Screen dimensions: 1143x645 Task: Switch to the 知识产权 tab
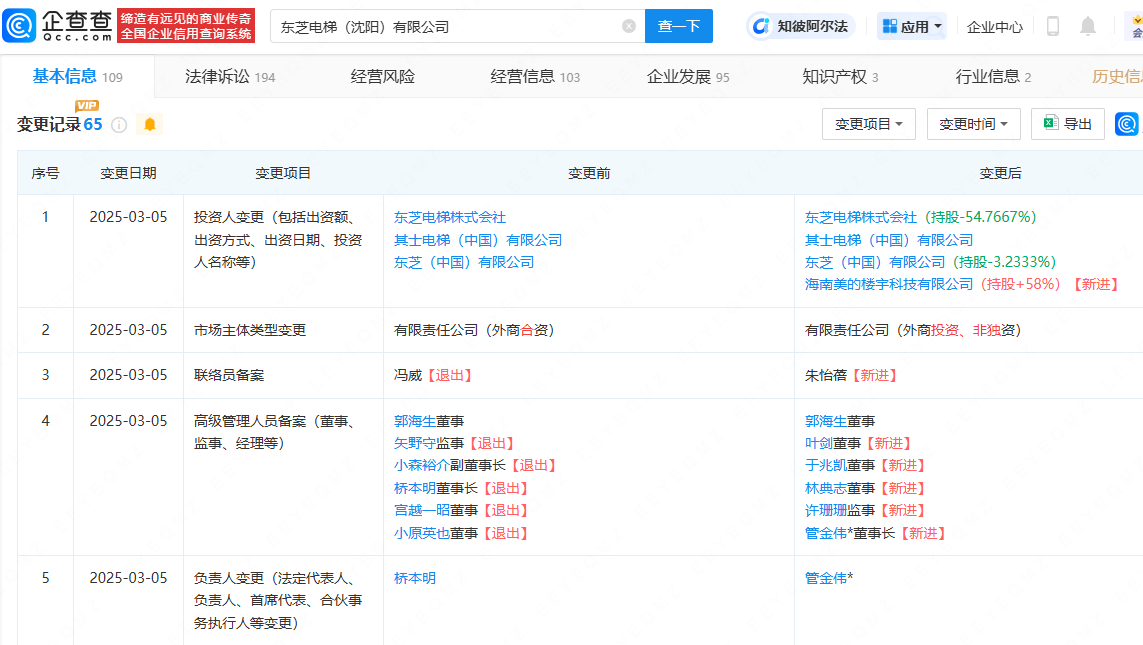[x=840, y=77]
